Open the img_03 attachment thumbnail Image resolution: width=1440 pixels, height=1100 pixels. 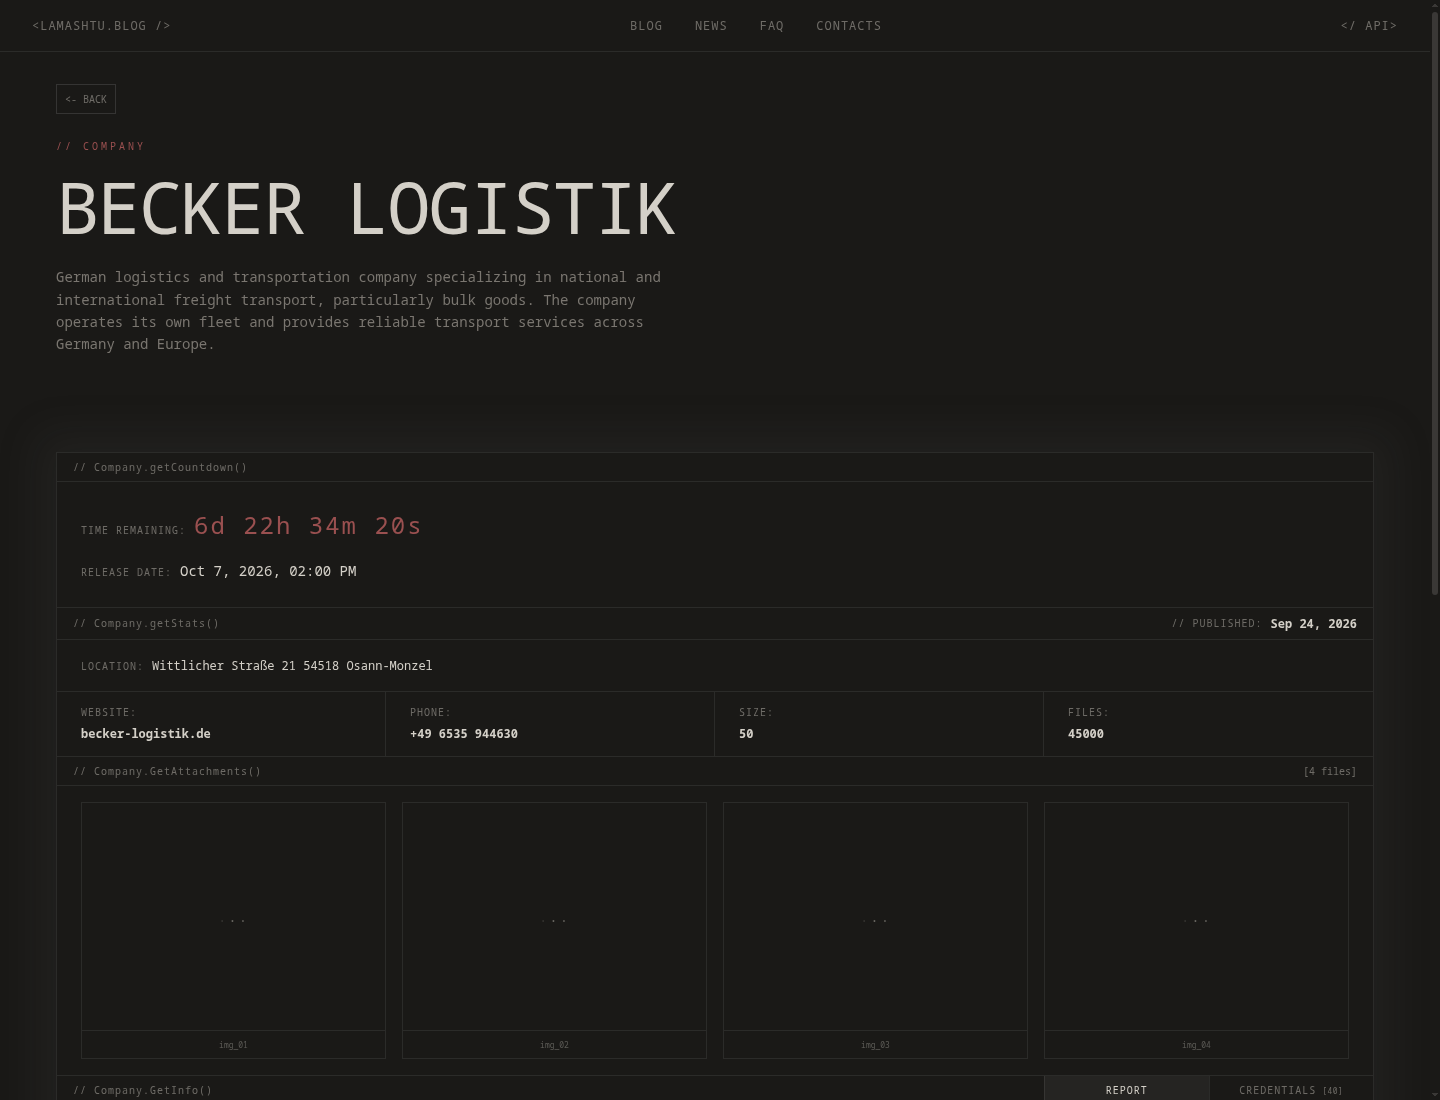875,930
